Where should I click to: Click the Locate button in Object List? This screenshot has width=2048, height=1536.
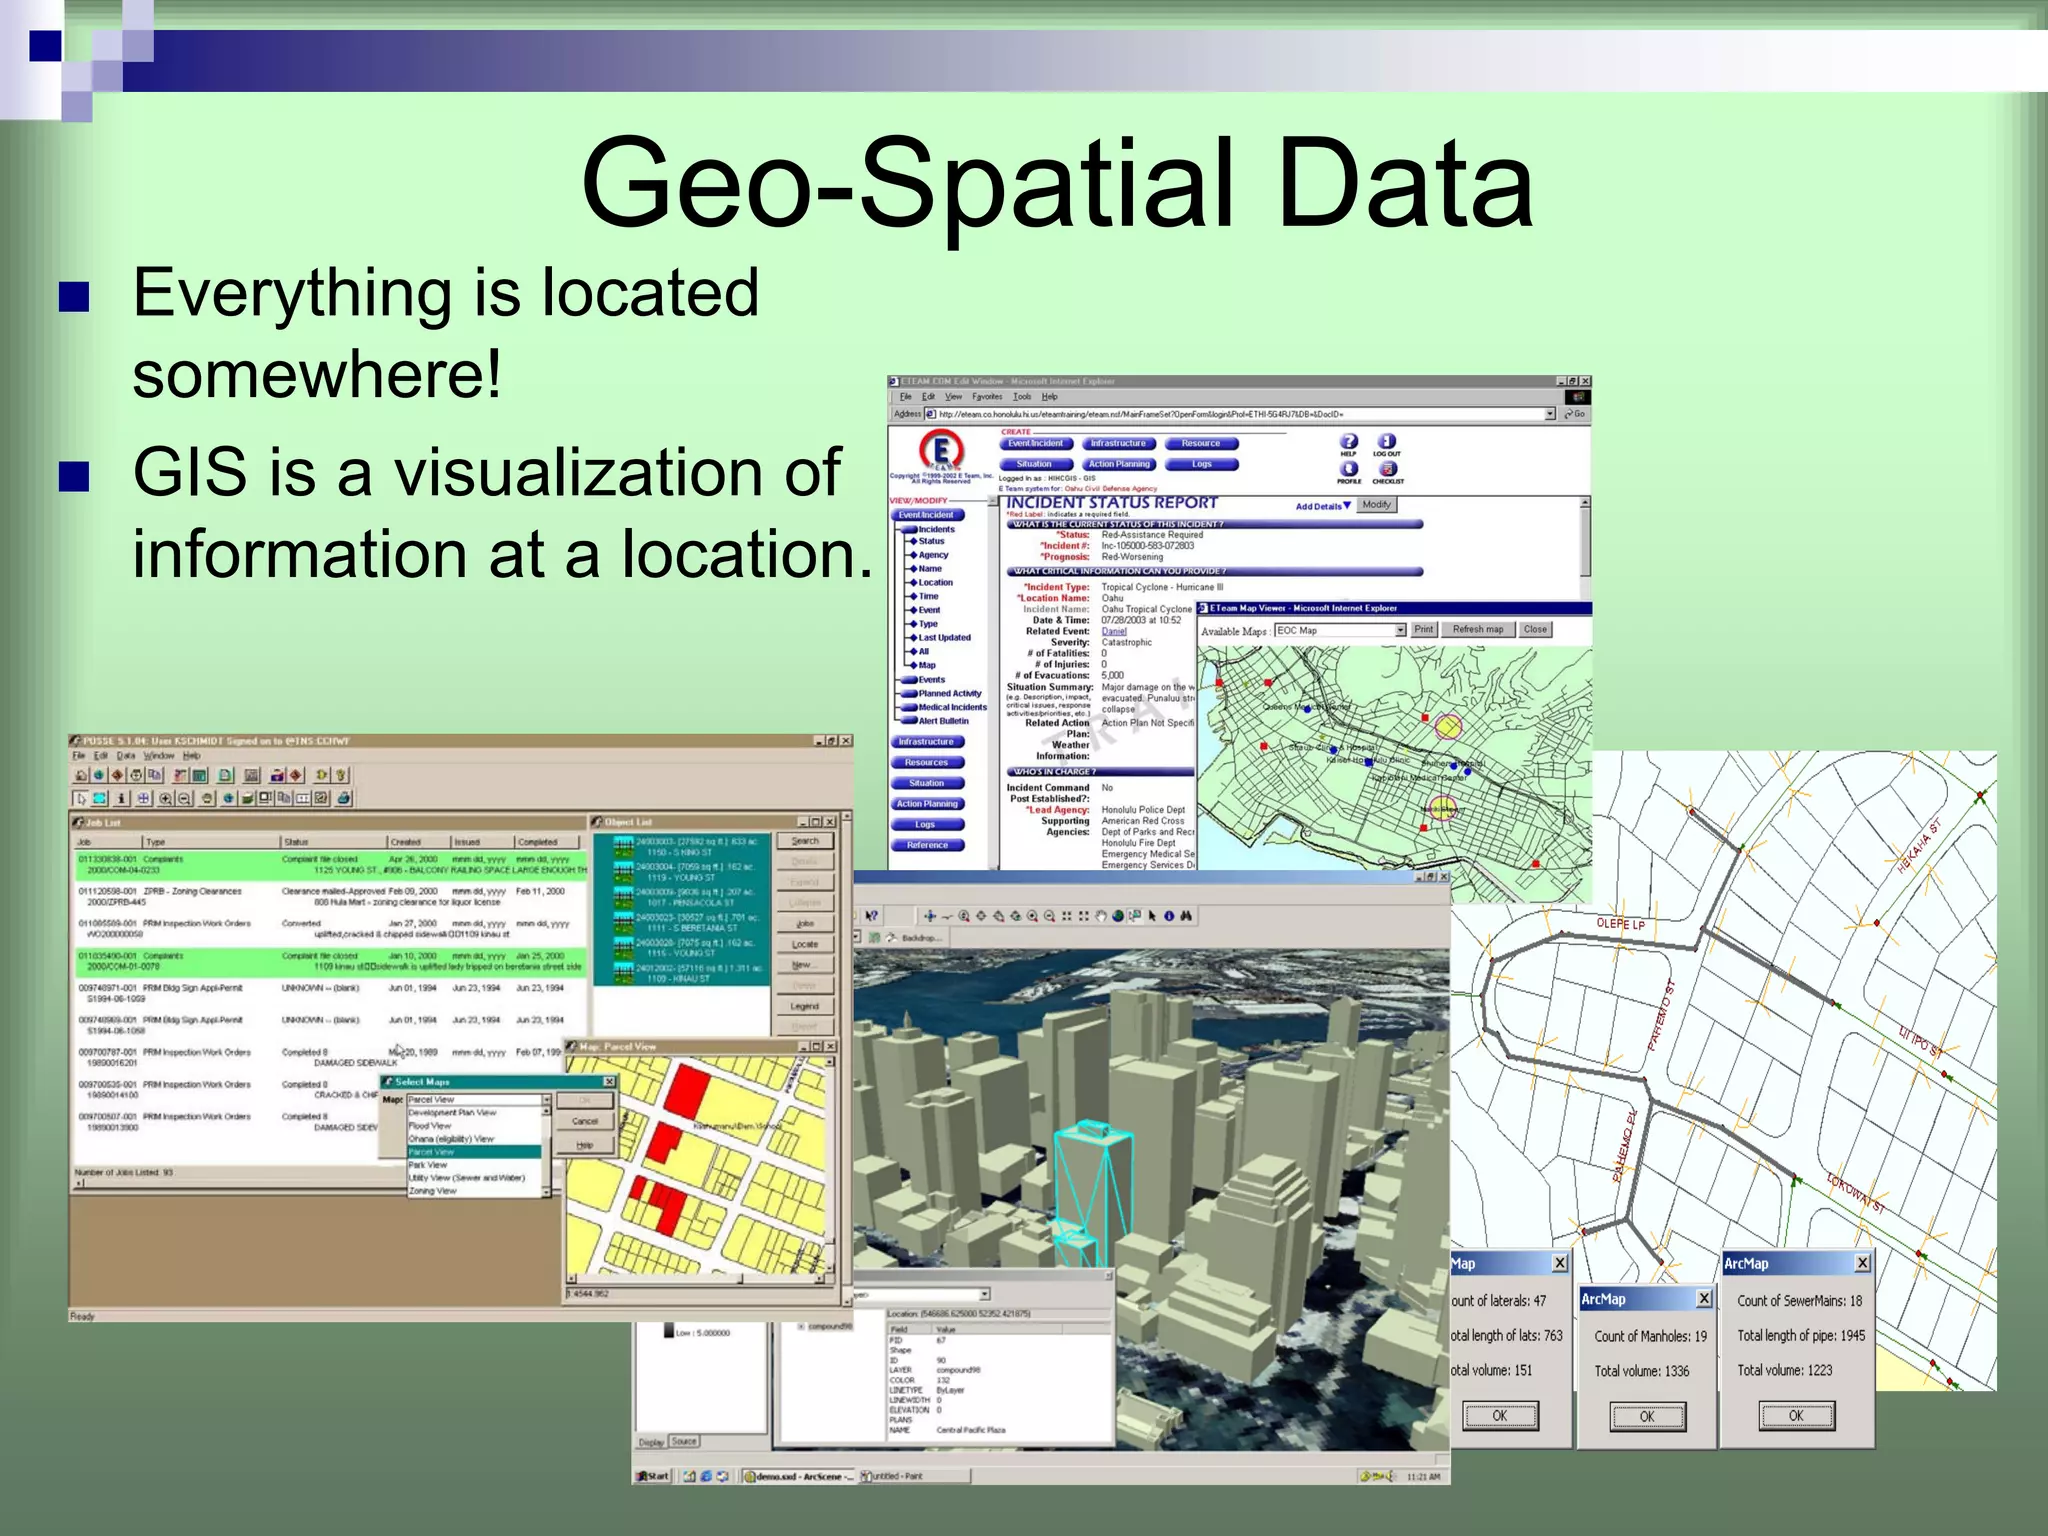point(805,944)
